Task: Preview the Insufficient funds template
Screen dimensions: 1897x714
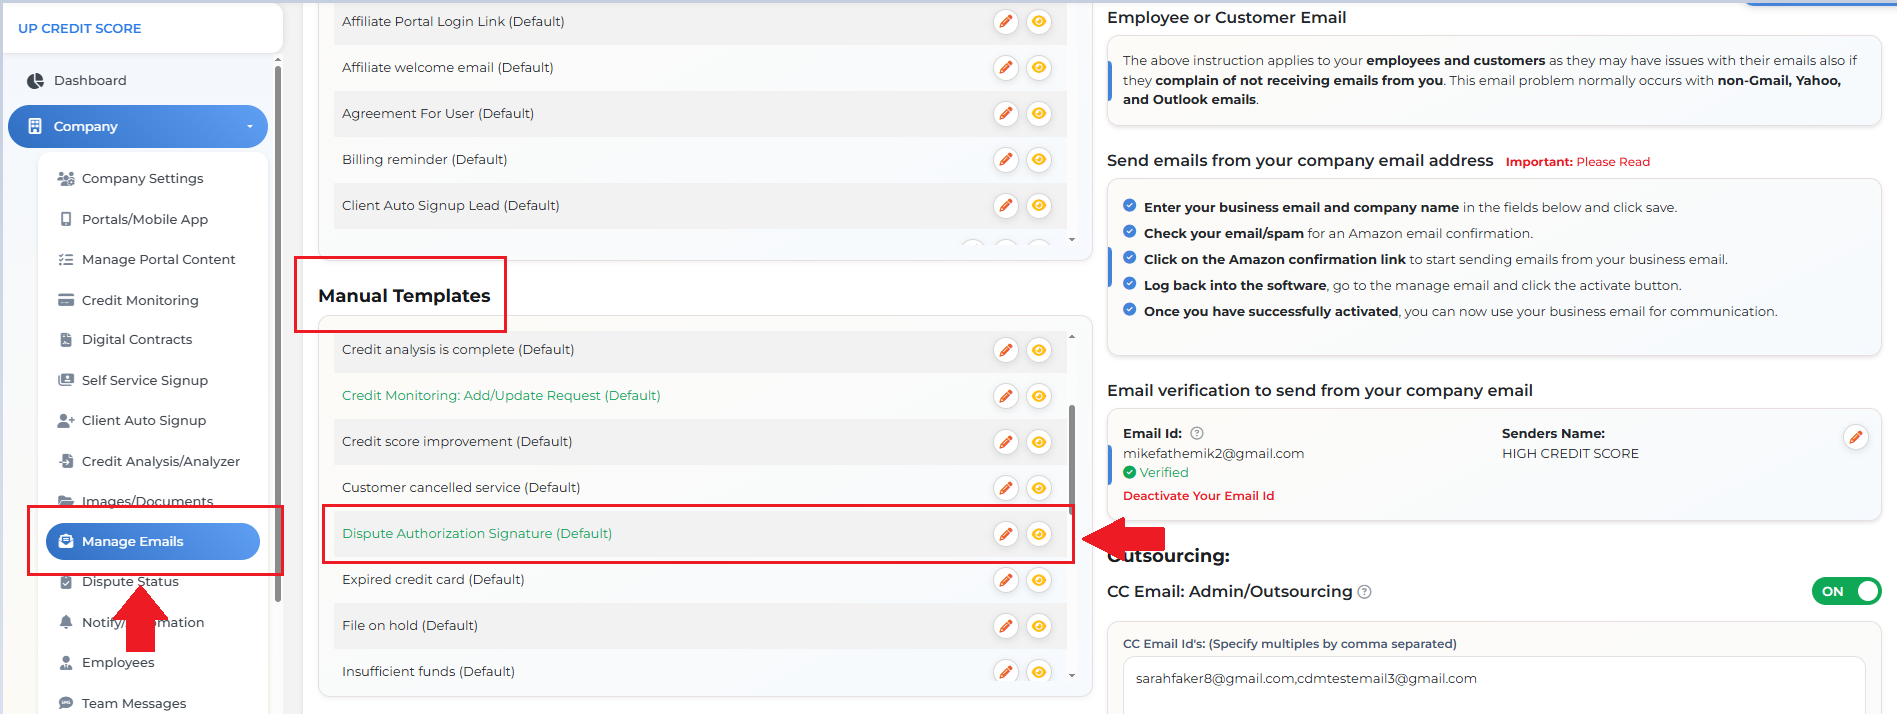Action: 1039,671
